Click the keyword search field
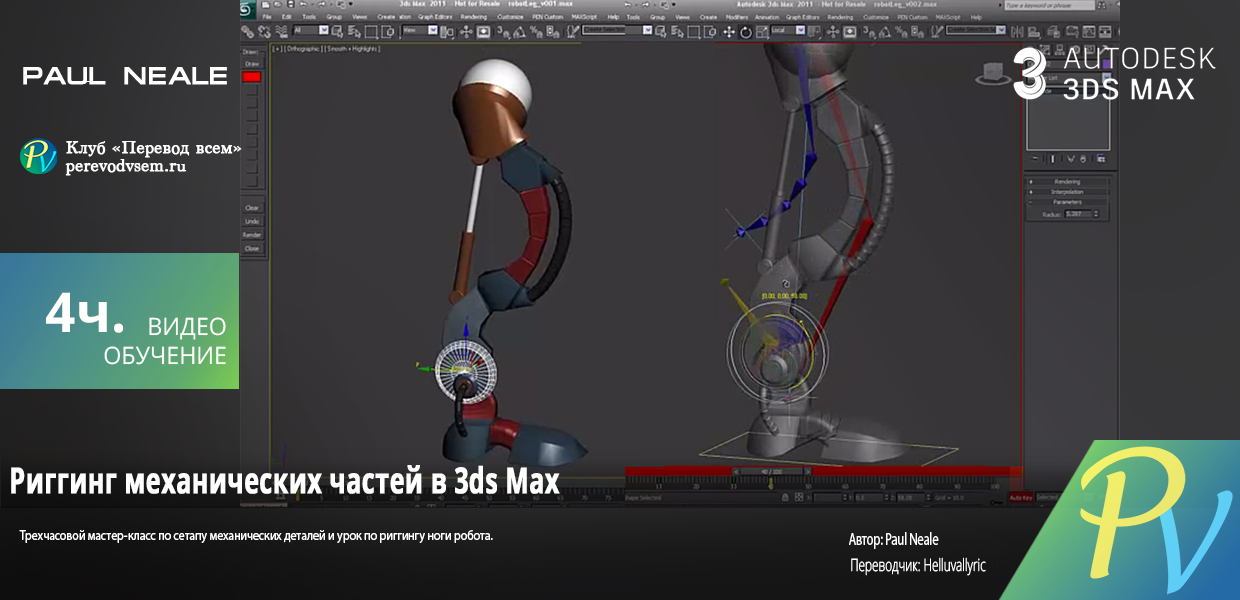Image resolution: width=1240 pixels, height=600 pixels. (1050, 6)
